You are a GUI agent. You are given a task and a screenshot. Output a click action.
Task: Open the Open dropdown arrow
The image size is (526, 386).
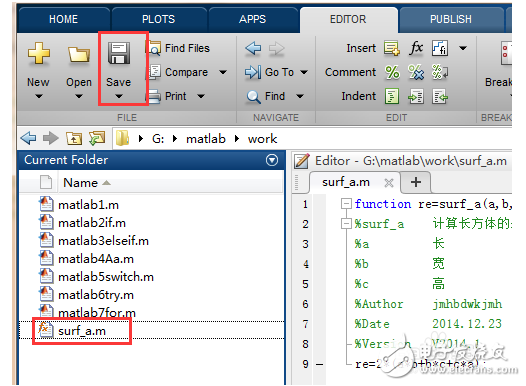click(x=79, y=97)
